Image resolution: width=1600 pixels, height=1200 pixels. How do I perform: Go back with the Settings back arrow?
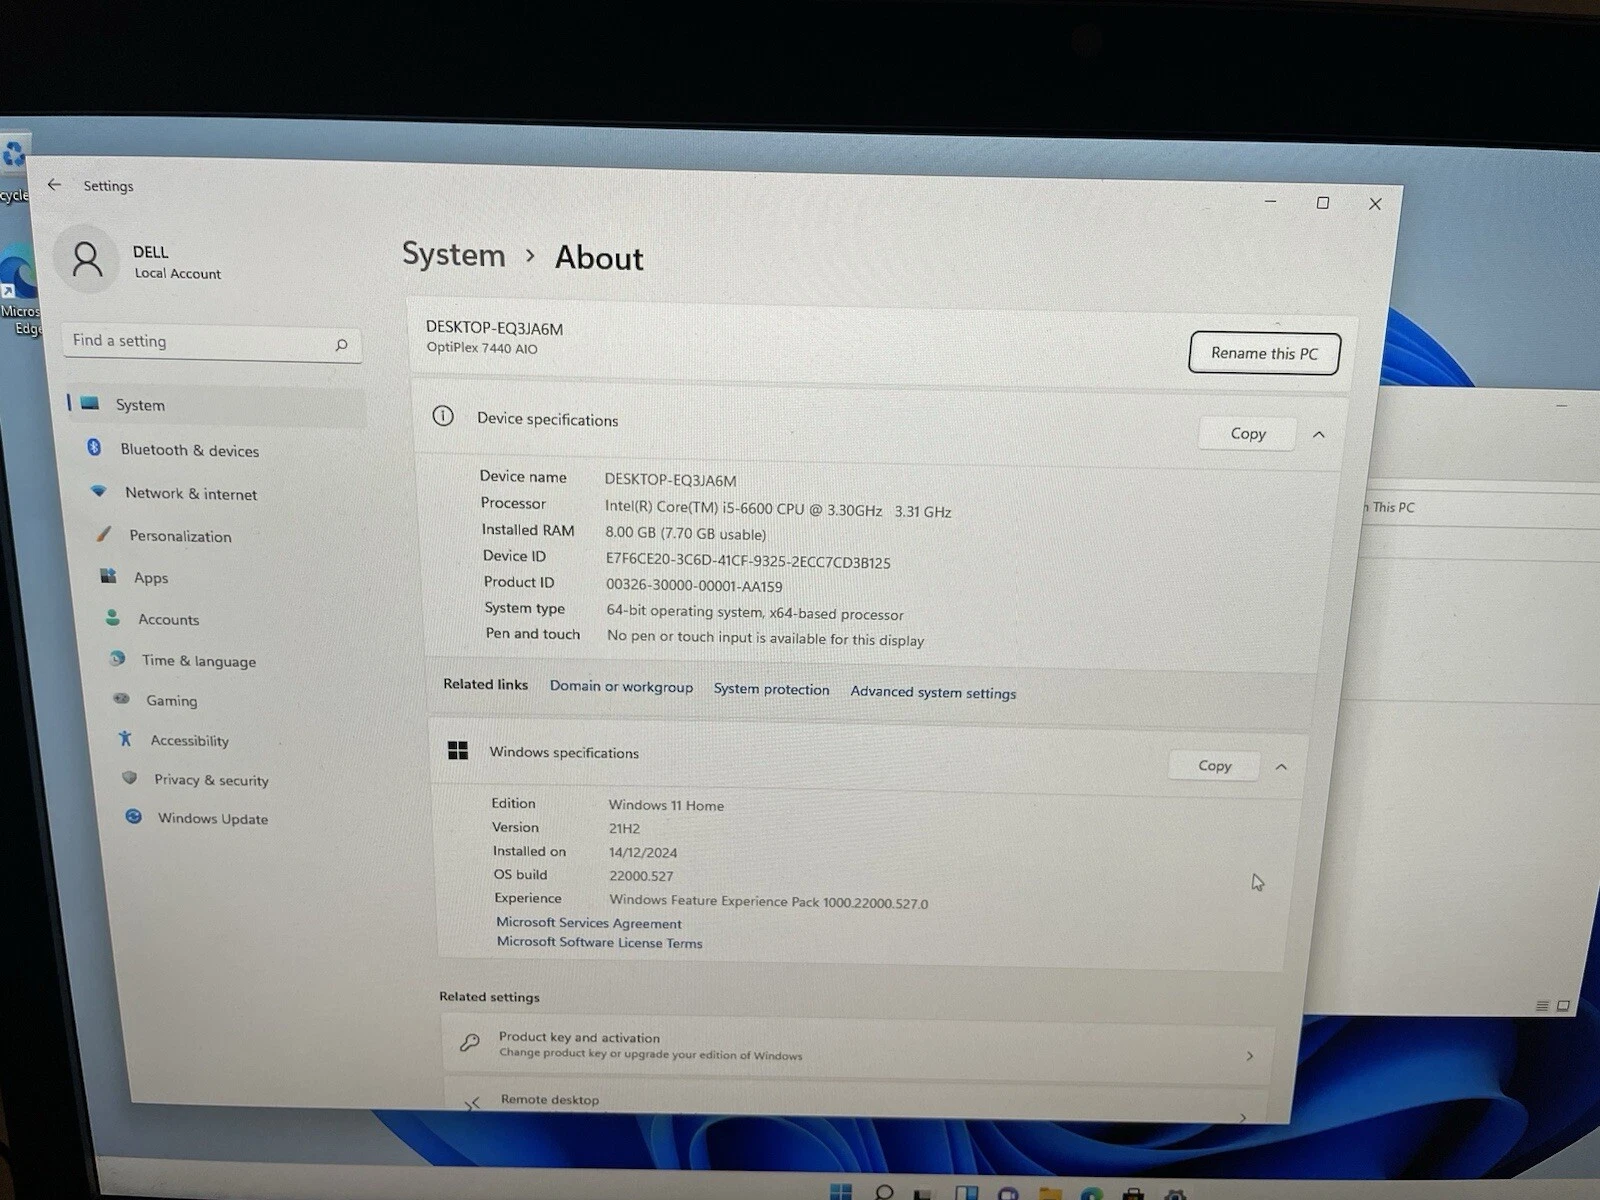click(x=54, y=185)
